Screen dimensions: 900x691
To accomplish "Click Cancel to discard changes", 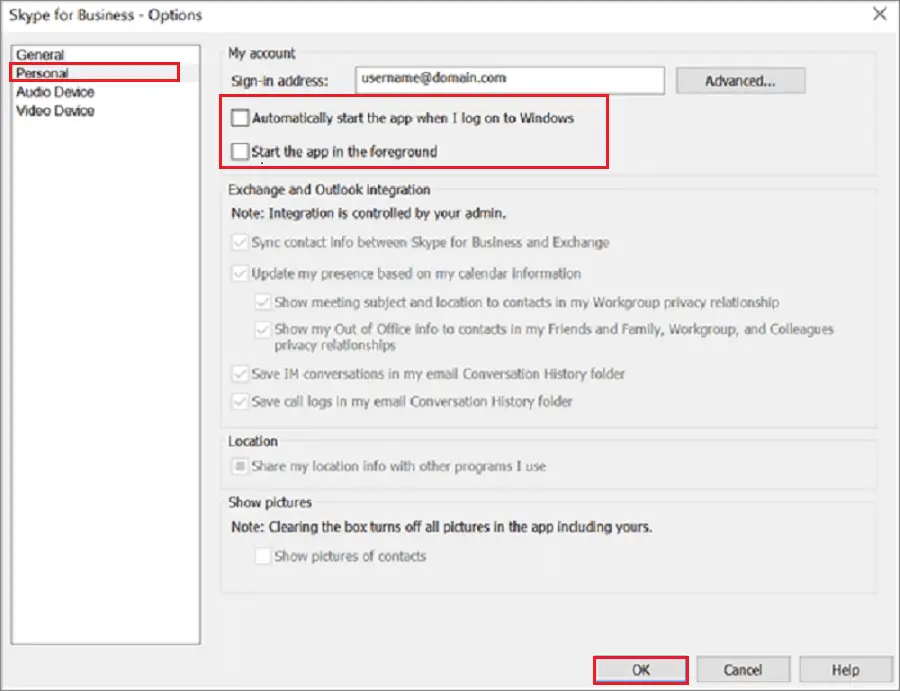I will click(743, 670).
